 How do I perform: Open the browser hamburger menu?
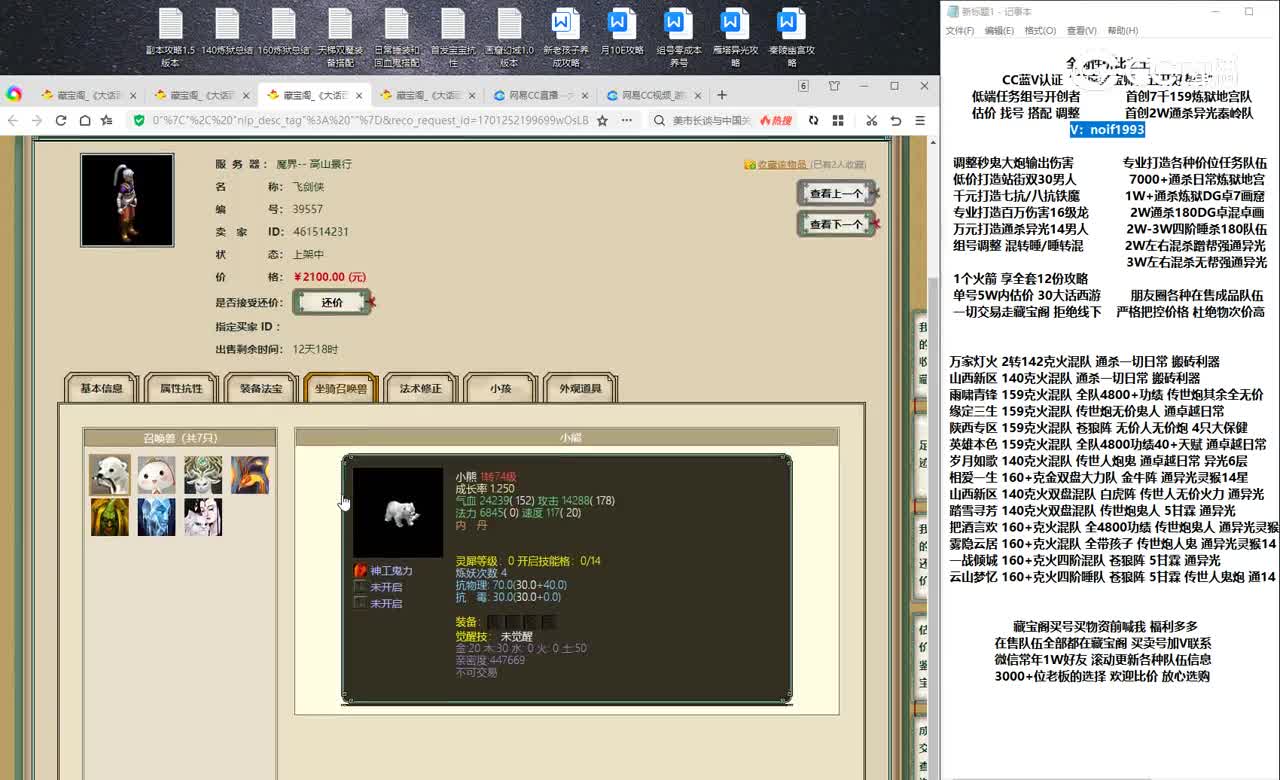(920, 120)
